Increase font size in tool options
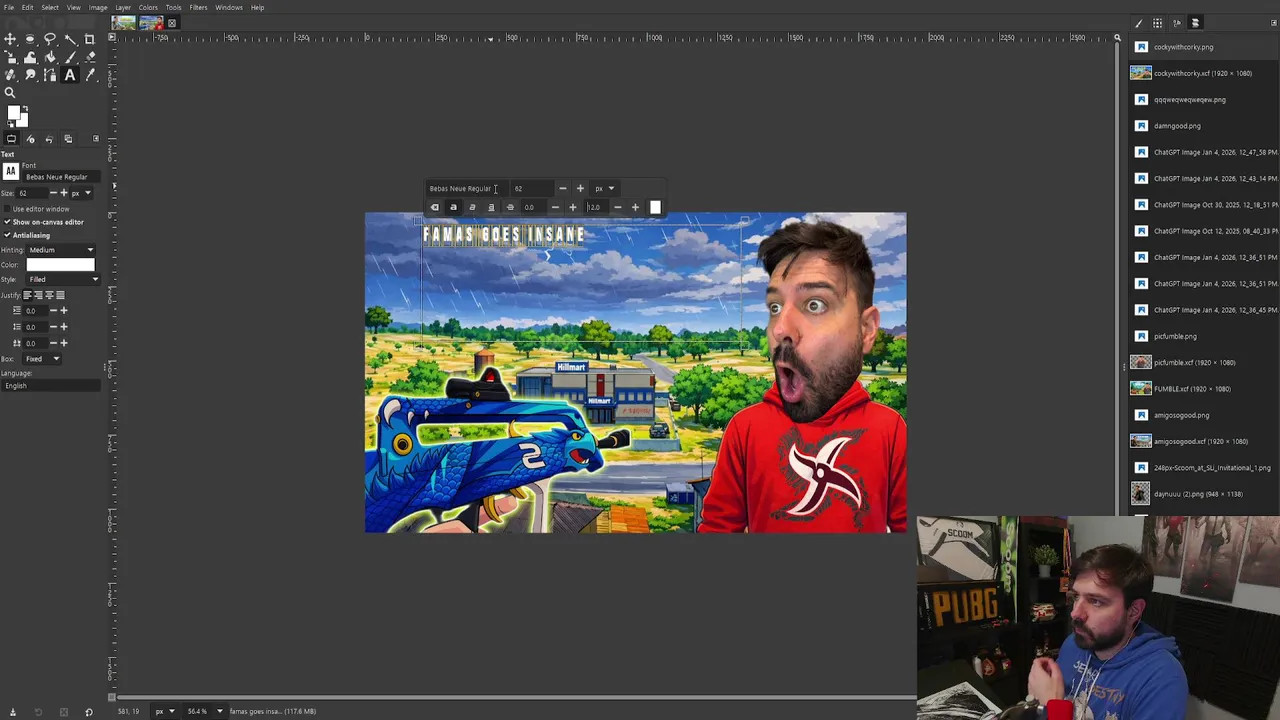Screen dimensions: 1280x720 coord(64,193)
